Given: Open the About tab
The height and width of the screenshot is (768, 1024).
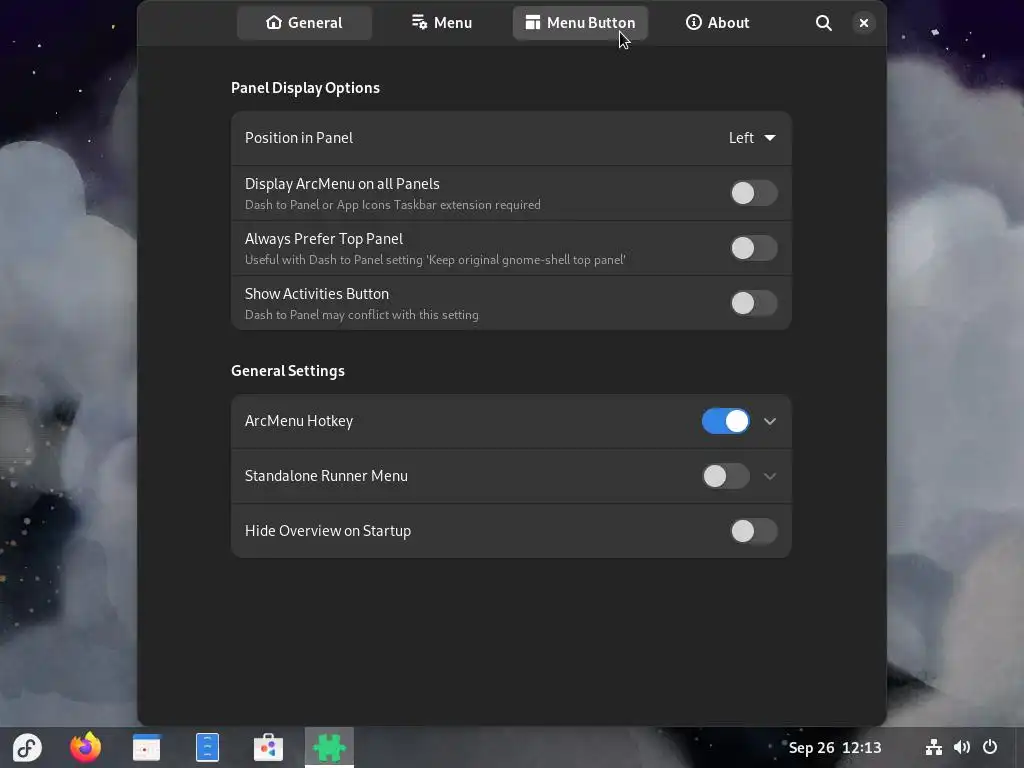Looking at the screenshot, I should 718,23.
